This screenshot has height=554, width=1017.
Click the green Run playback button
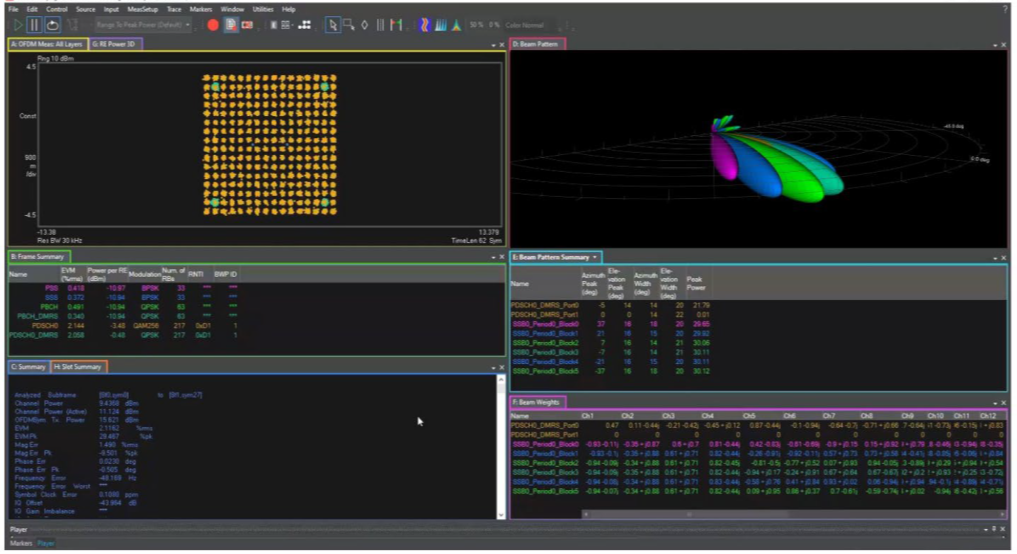17,25
